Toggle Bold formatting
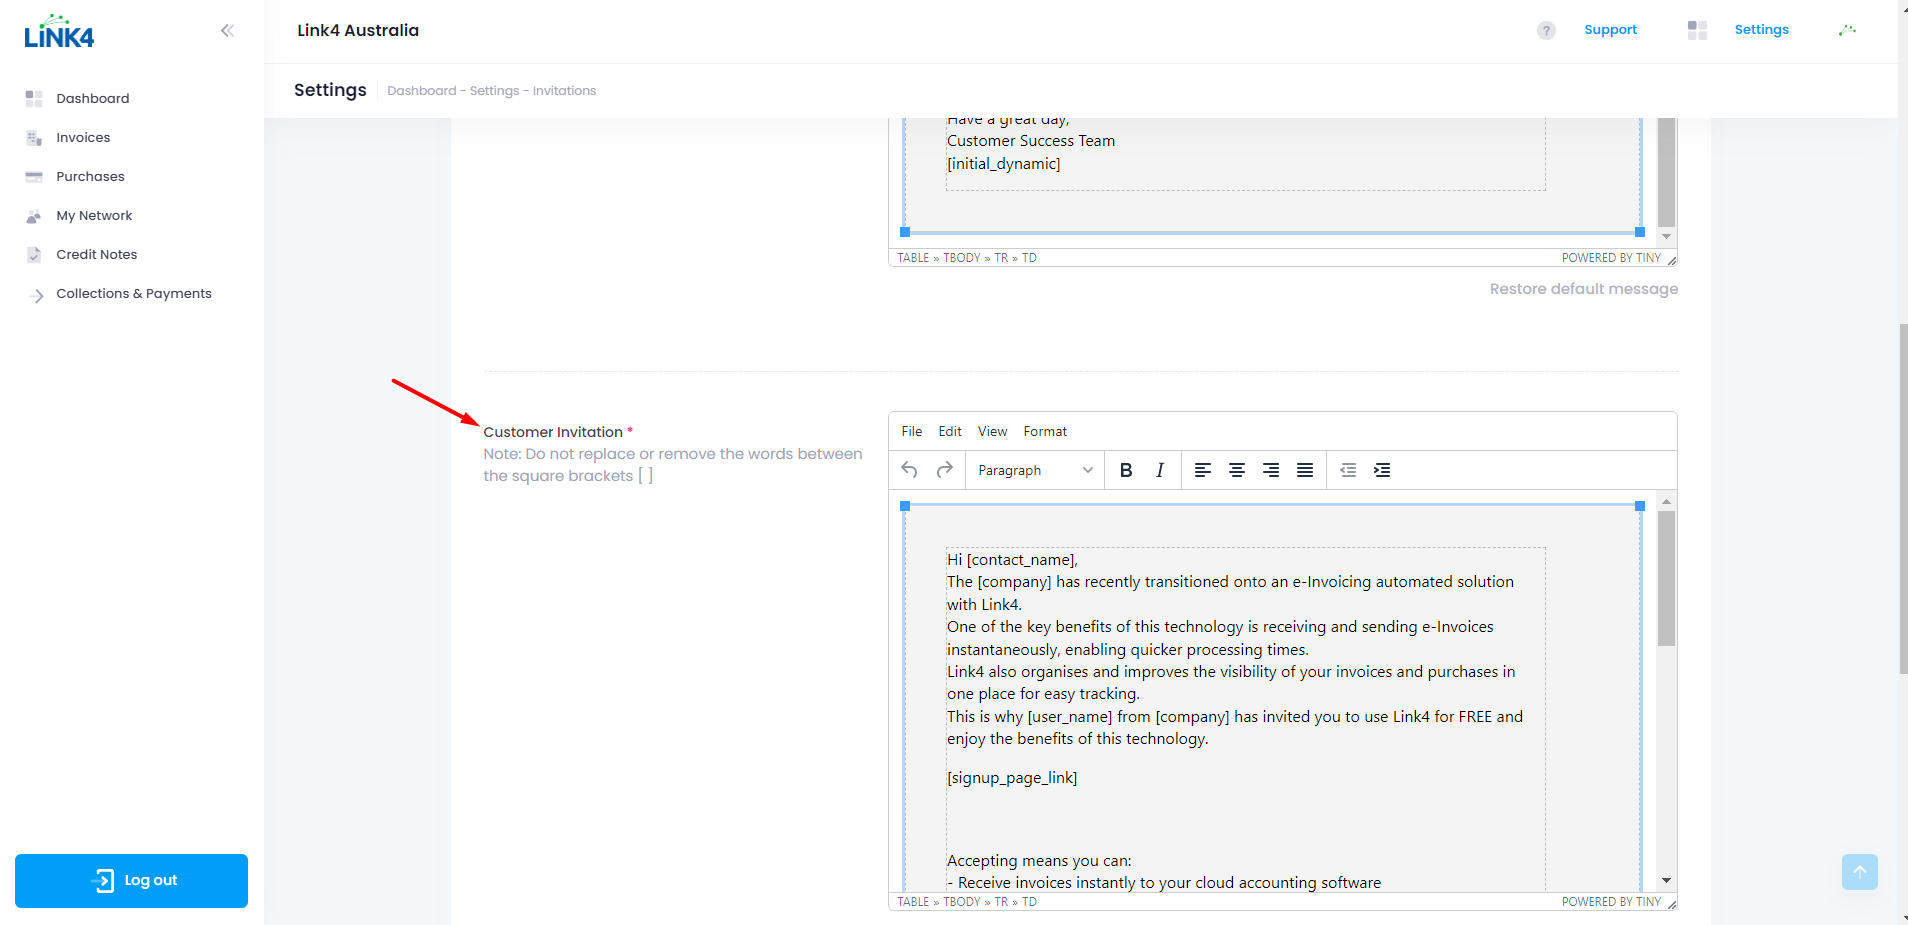1908x925 pixels. click(x=1126, y=470)
